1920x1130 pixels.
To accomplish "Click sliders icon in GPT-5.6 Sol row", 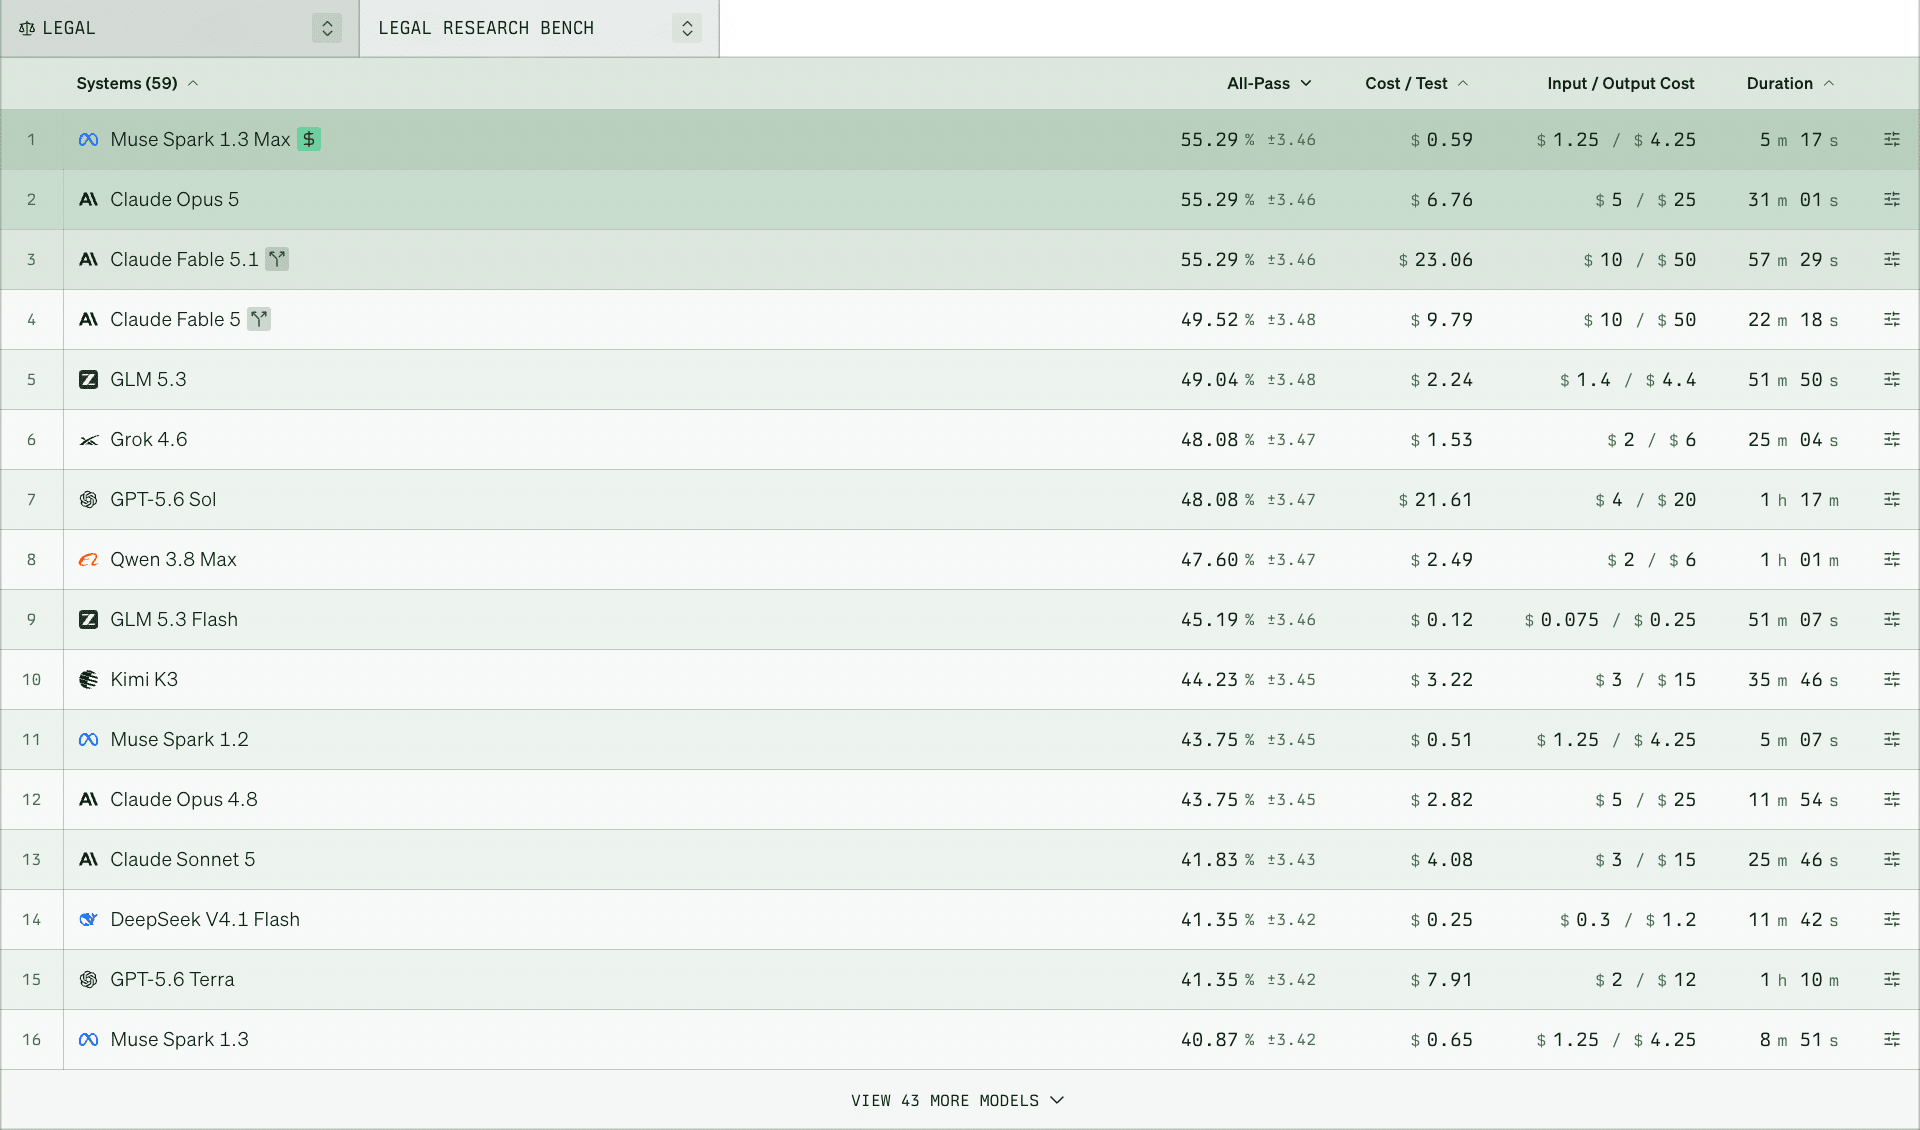I will pos(1891,500).
